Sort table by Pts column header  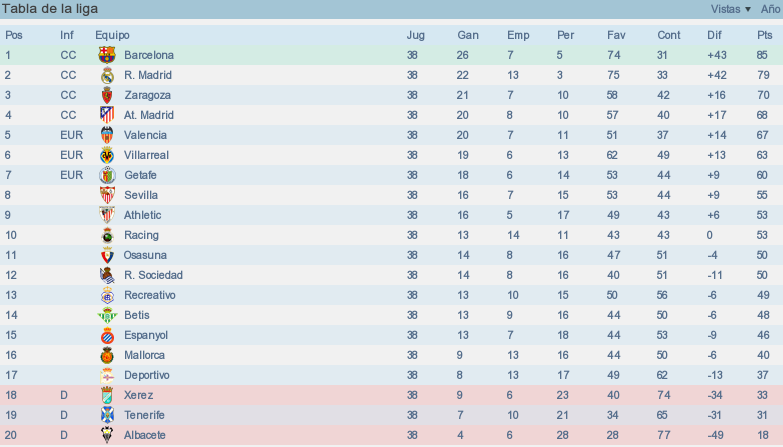[765, 35]
